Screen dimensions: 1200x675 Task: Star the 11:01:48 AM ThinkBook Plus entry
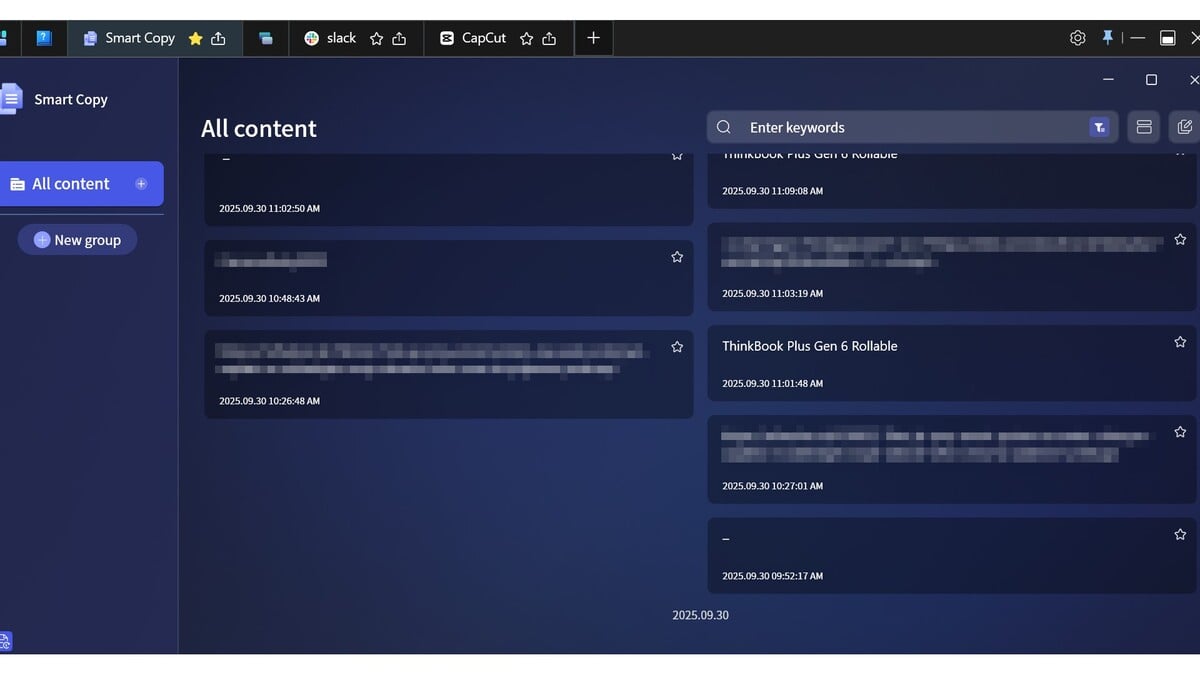pyautogui.click(x=1180, y=342)
